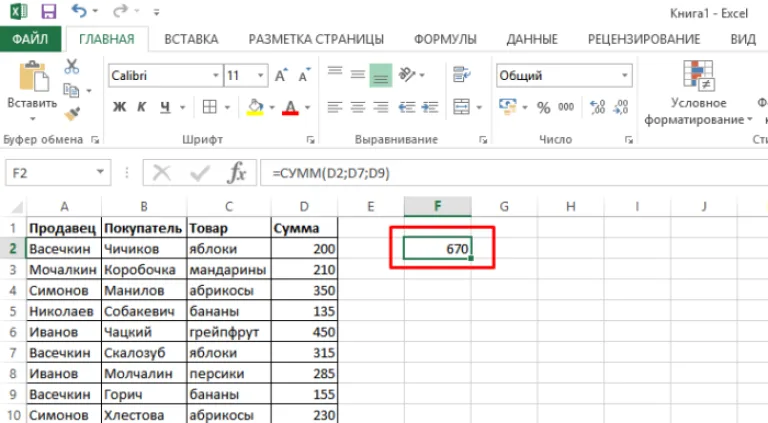This screenshot has height=423, width=768.
Task: Open the Calibri font name dropdown
Action: 215,75
